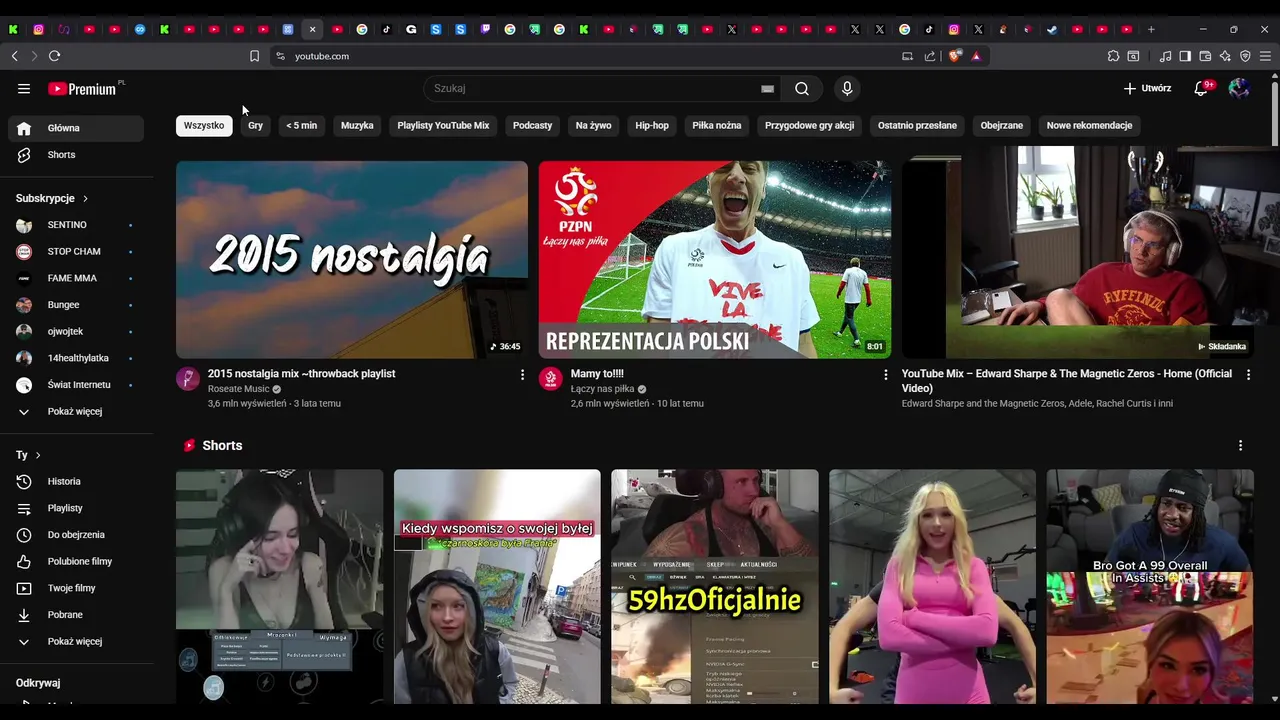Select the Obejrzane filter chip

point(1001,125)
